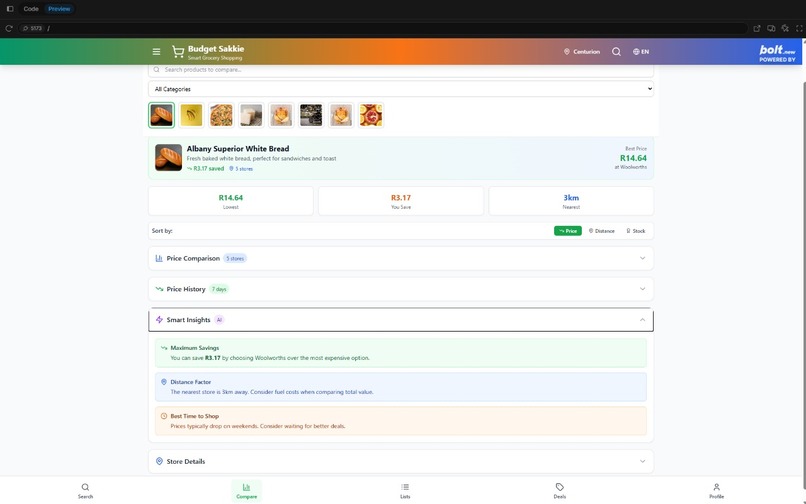The height and width of the screenshot is (504, 806).
Task: Click the R14.64 Lowest stat card
Action: coord(231,201)
